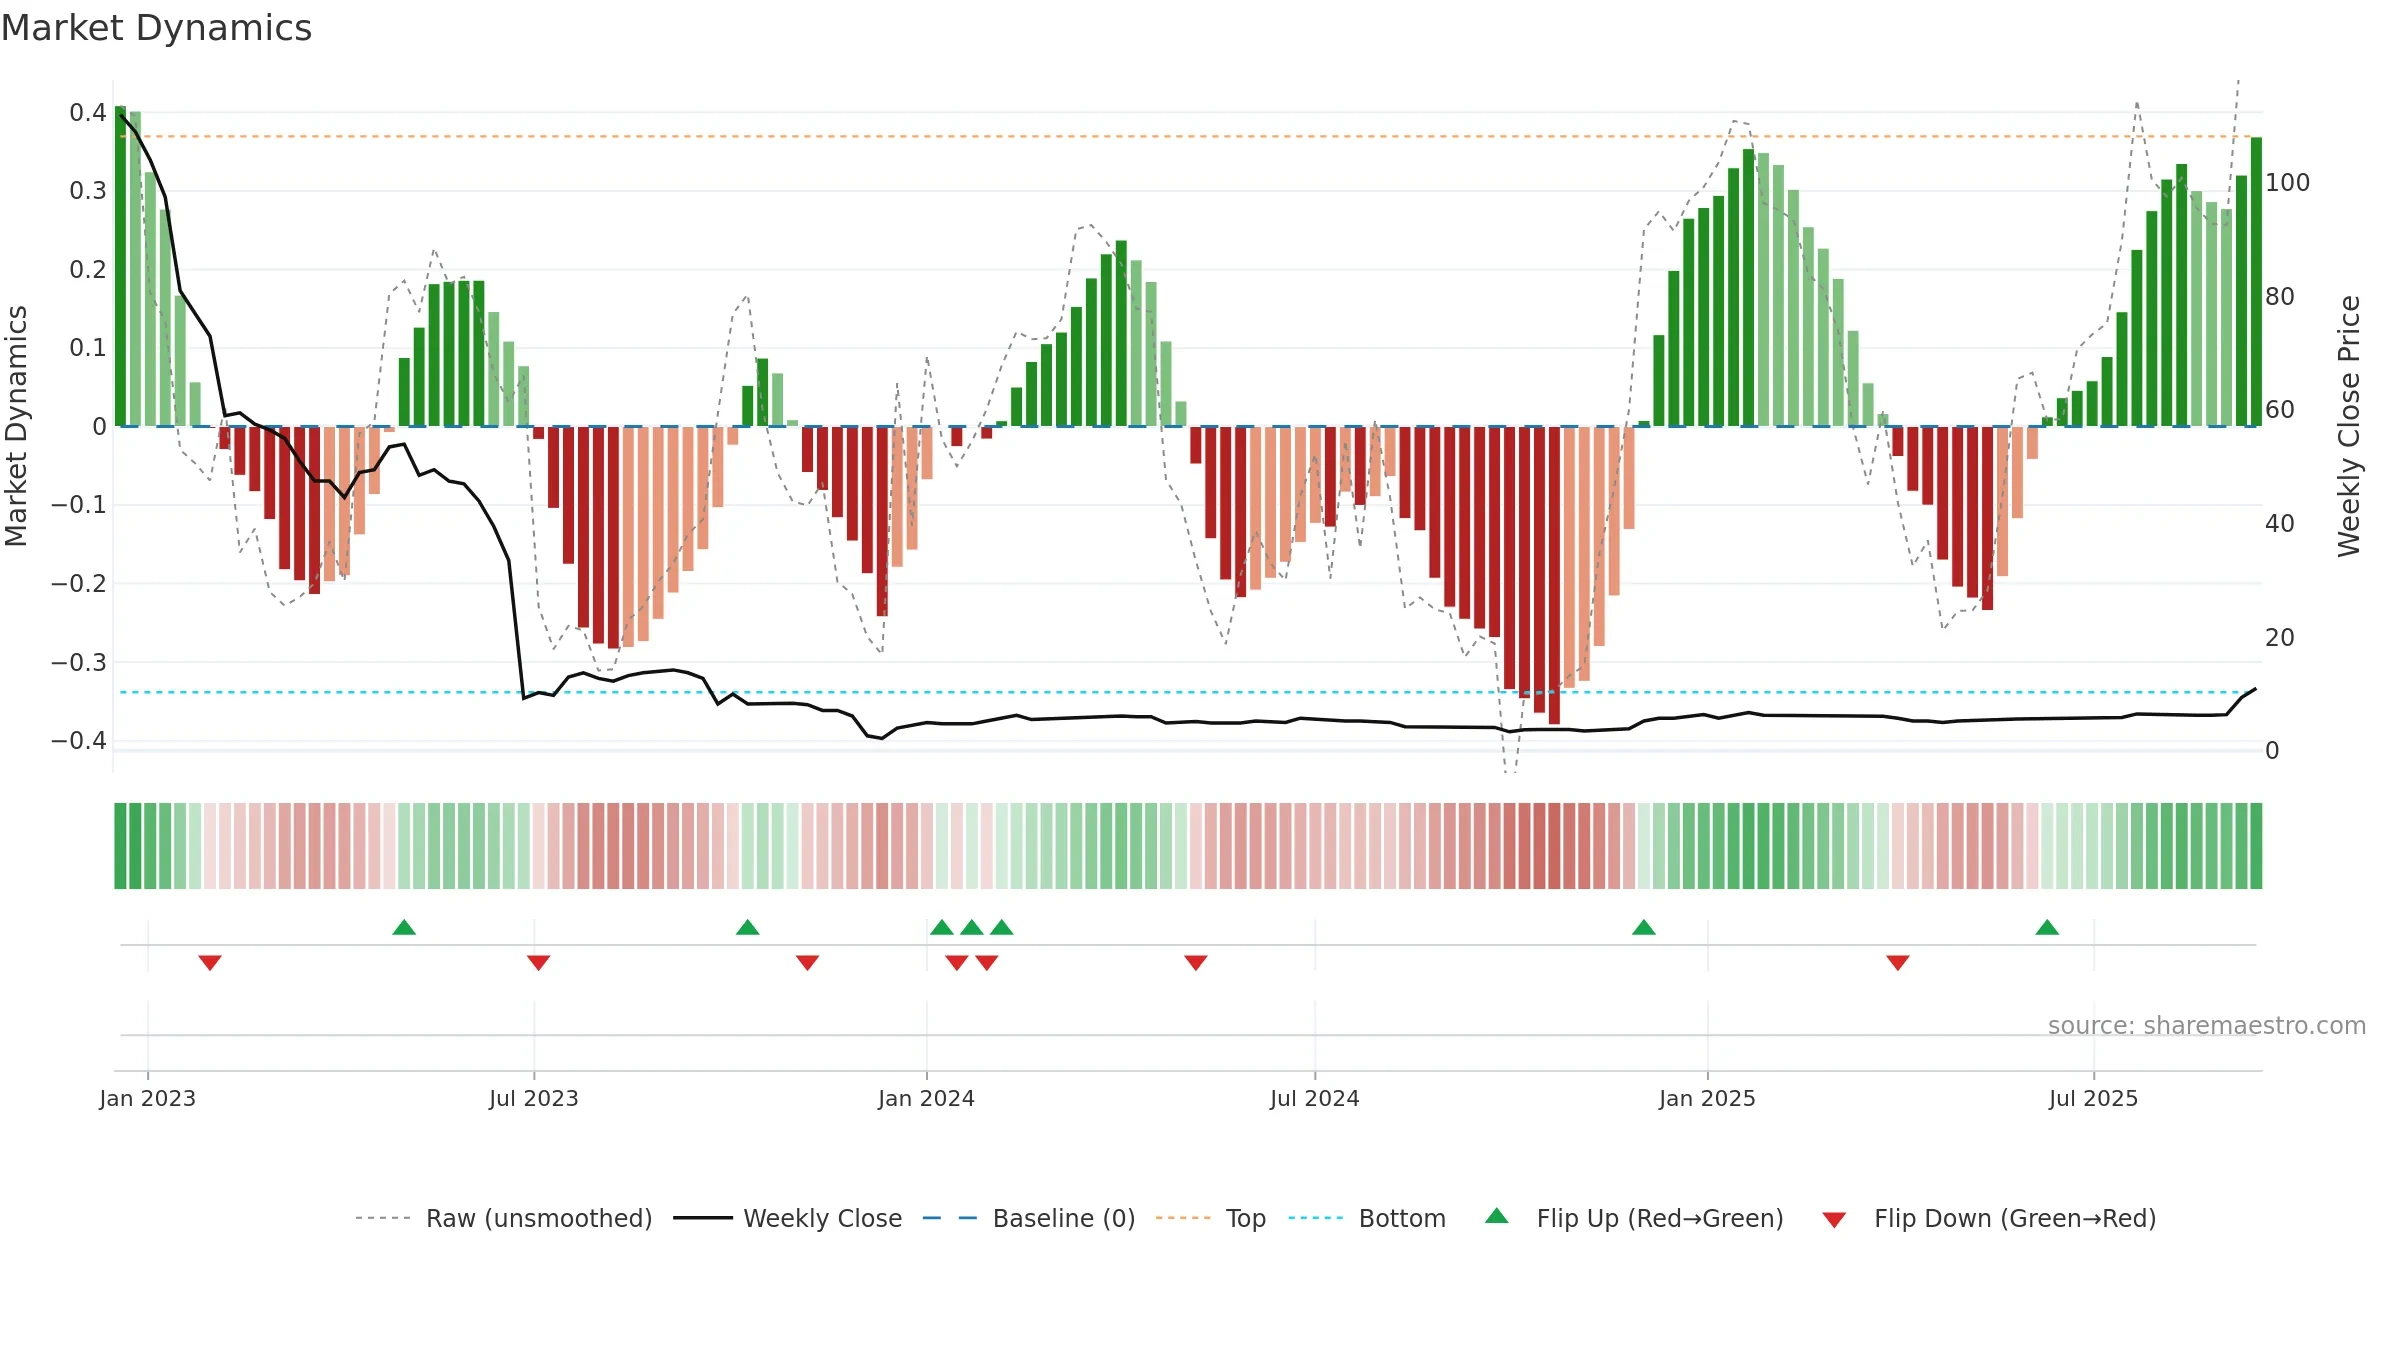Toggle the Baseline (0) legend entry
This screenshot has width=2400, height=1350.
(x=1028, y=1218)
